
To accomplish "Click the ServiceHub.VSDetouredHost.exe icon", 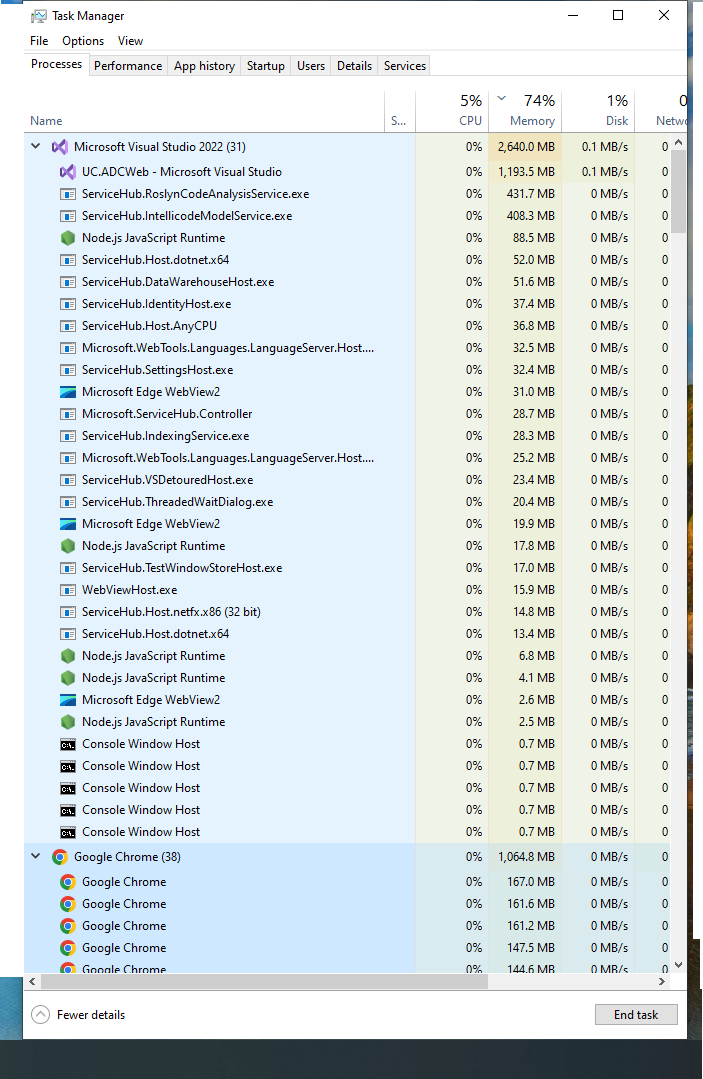I will (x=67, y=480).
